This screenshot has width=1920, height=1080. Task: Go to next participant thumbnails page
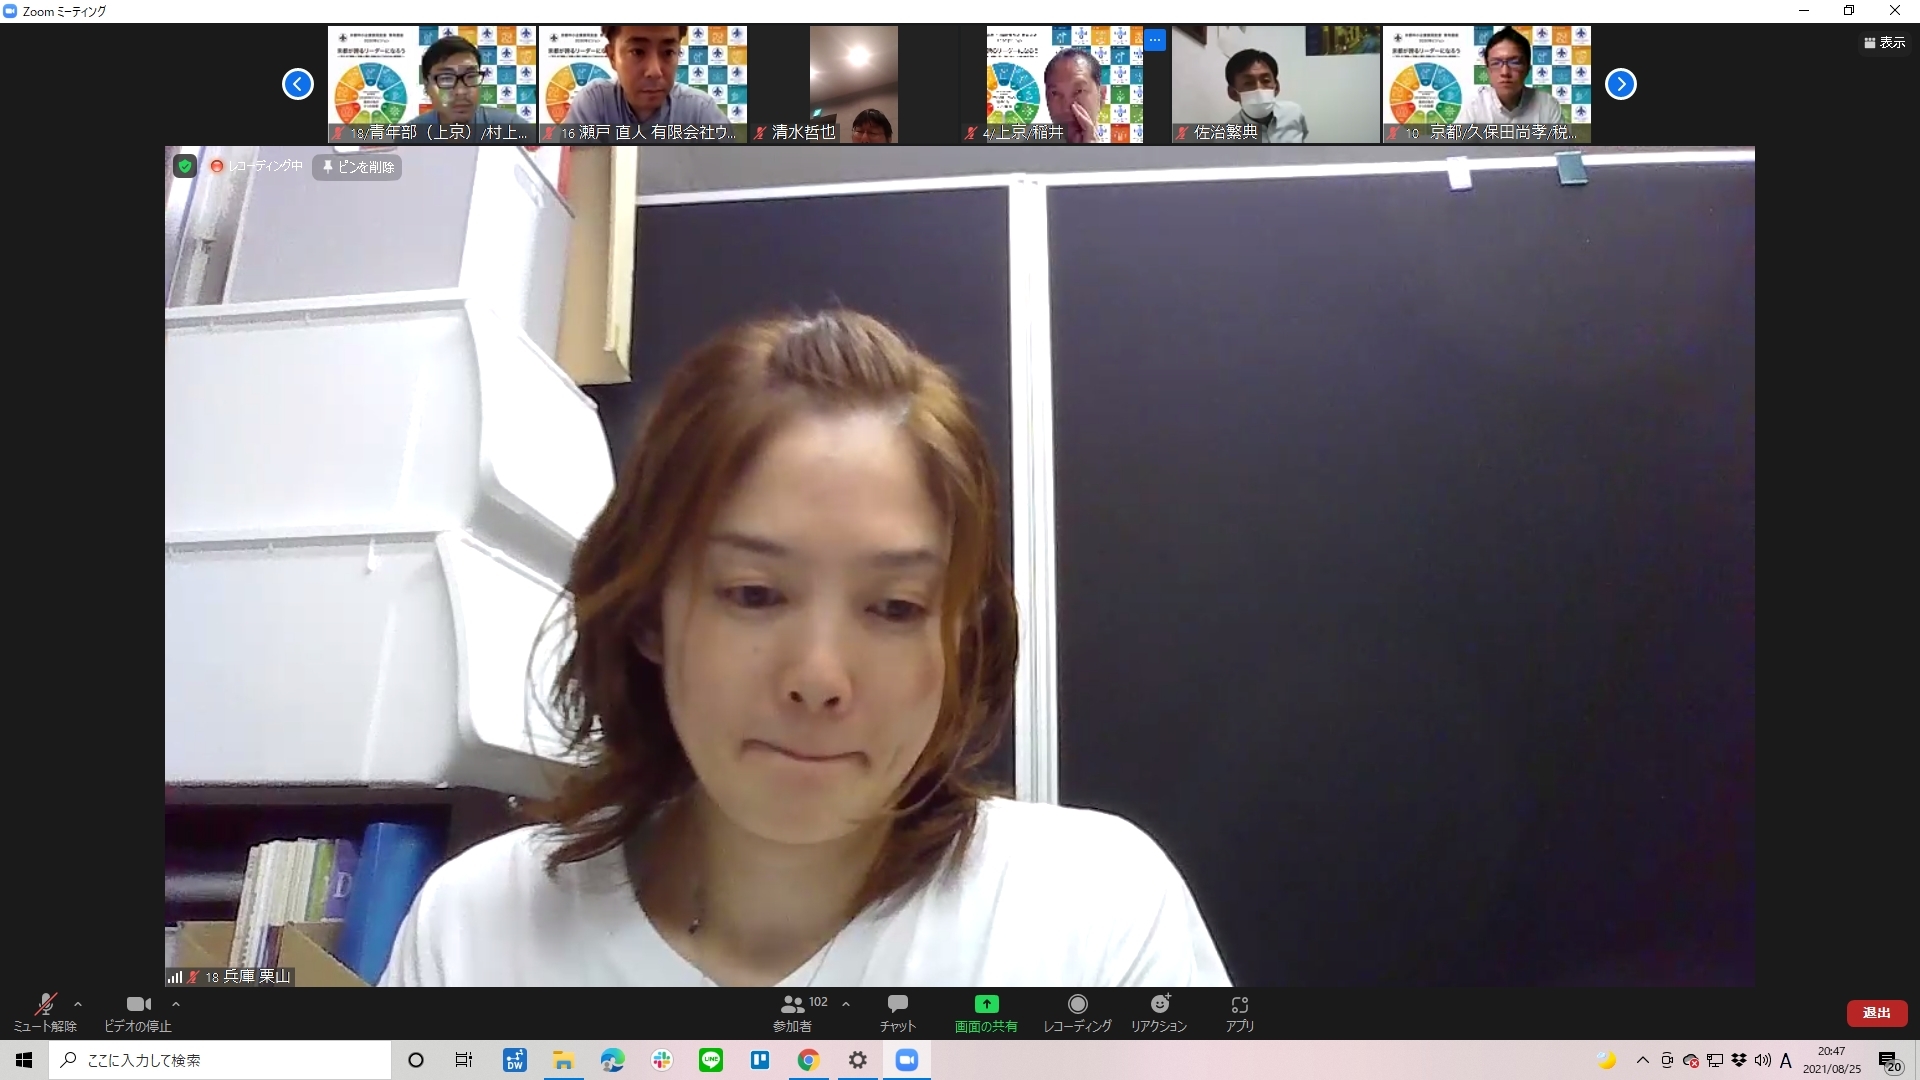[x=1621, y=84]
